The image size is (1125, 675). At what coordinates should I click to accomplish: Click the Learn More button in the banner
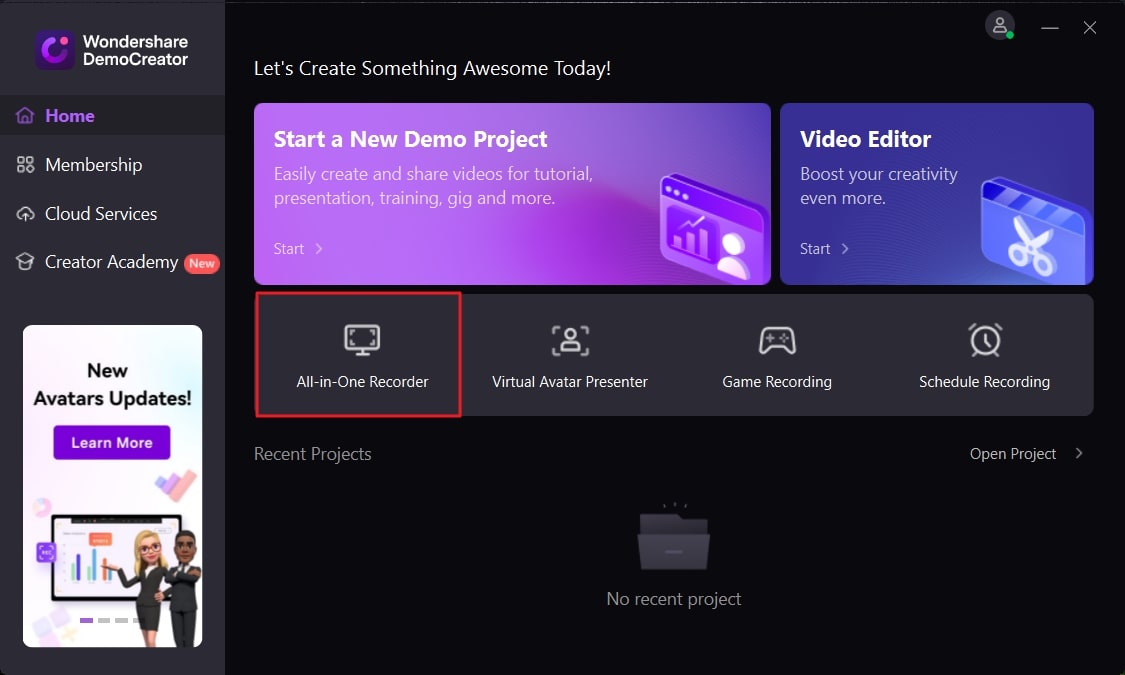pyautogui.click(x=112, y=443)
